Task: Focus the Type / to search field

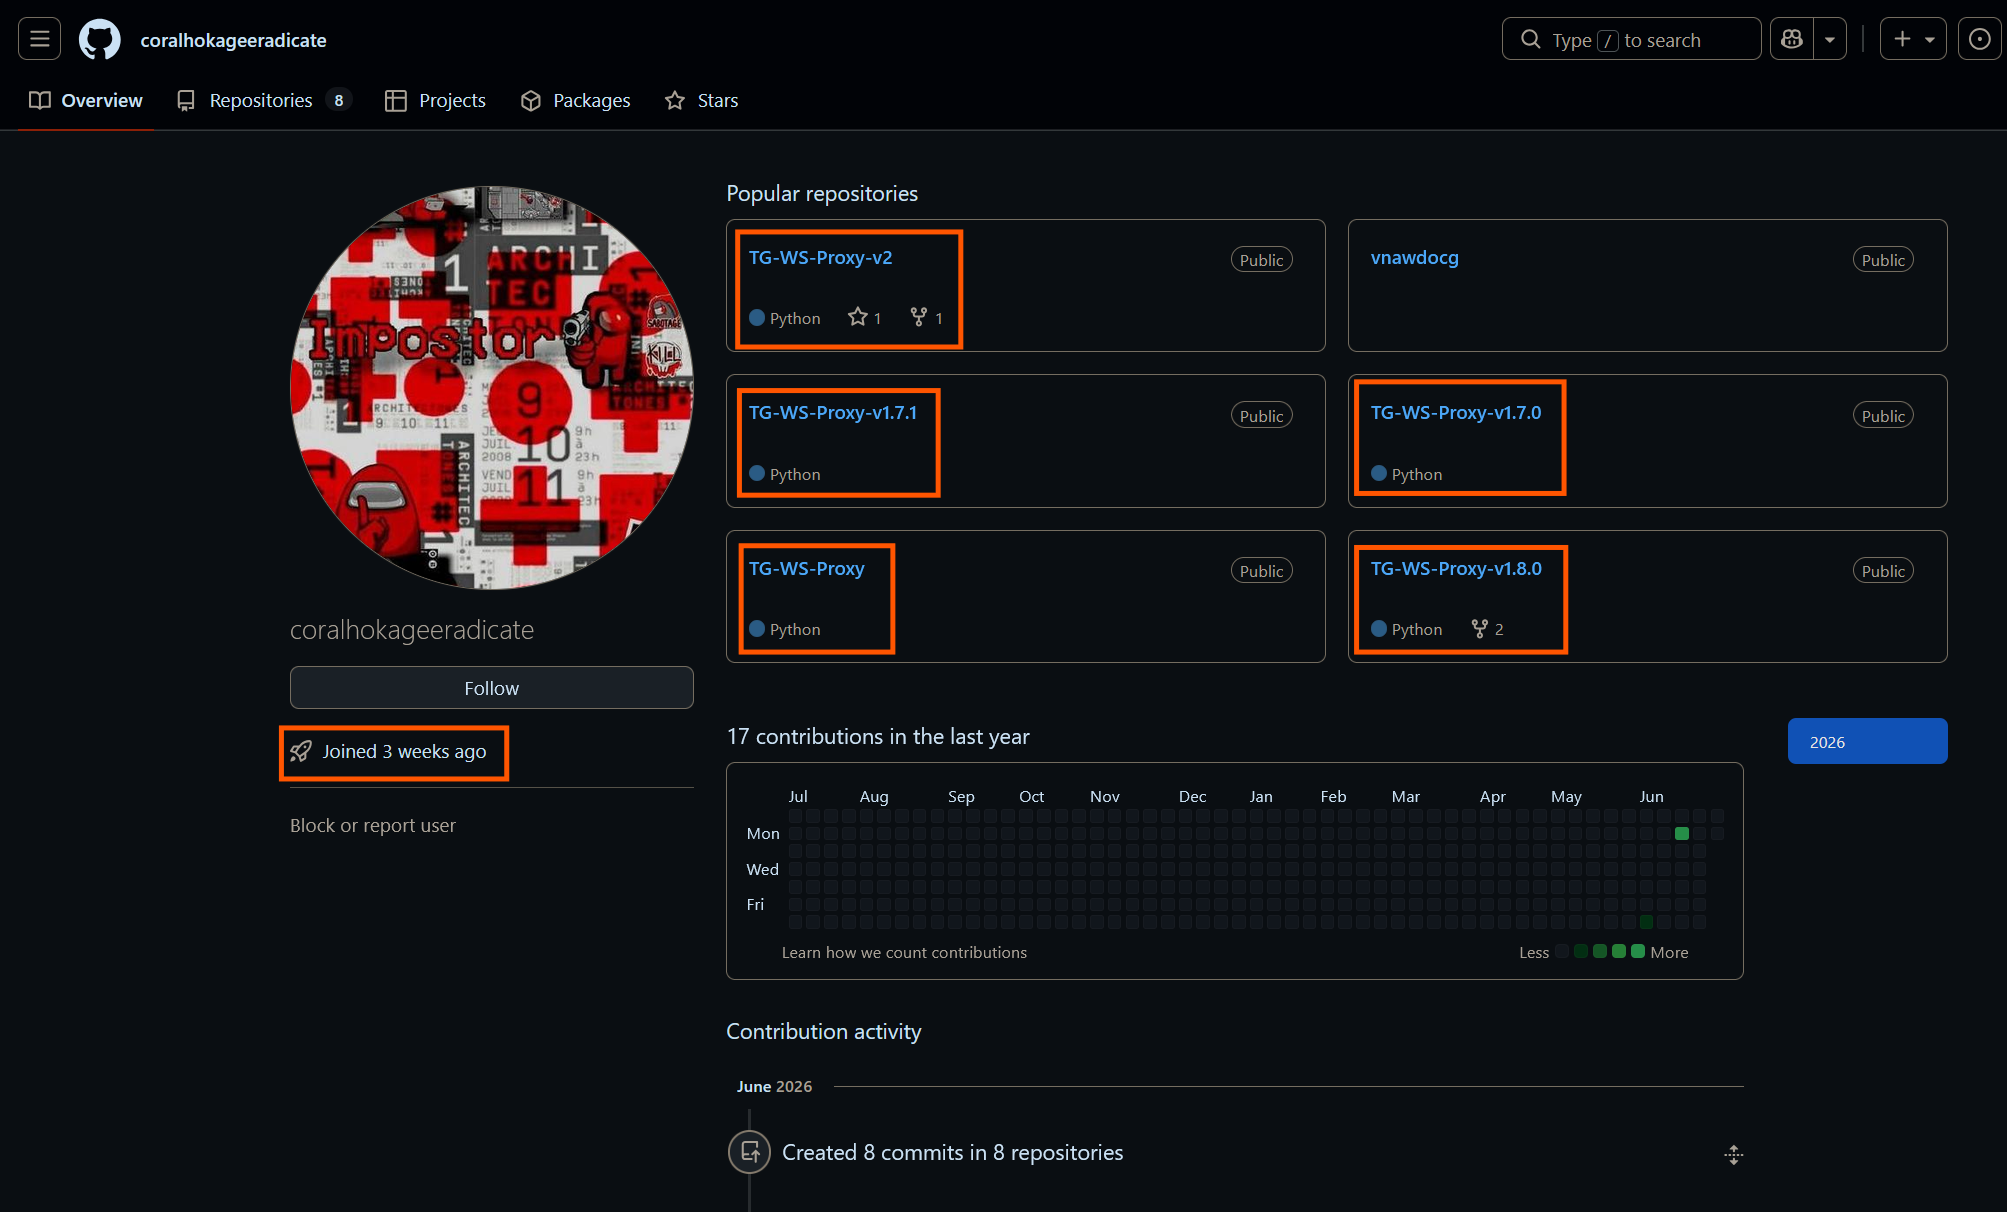Action: (x=1631, y=39)
